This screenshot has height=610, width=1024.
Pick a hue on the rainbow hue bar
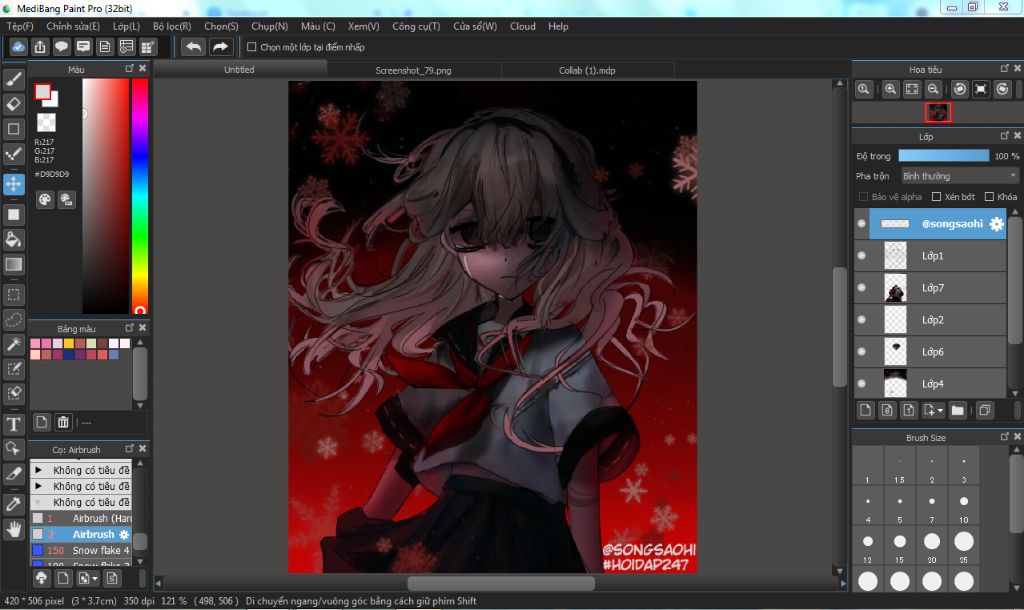tap(140, 196)
